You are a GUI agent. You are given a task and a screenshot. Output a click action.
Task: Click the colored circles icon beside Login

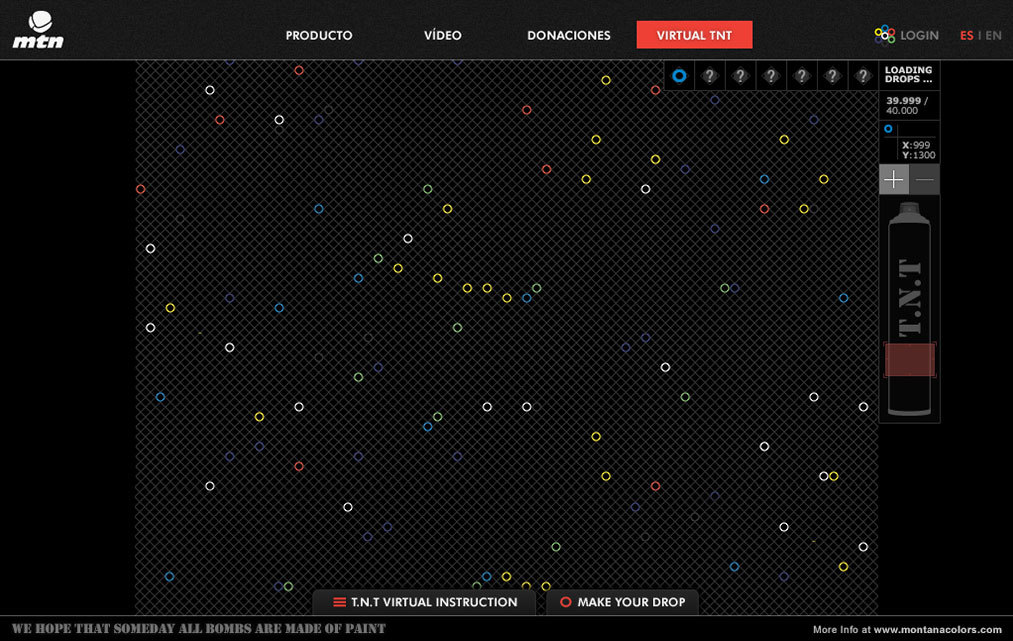point(885,35)
